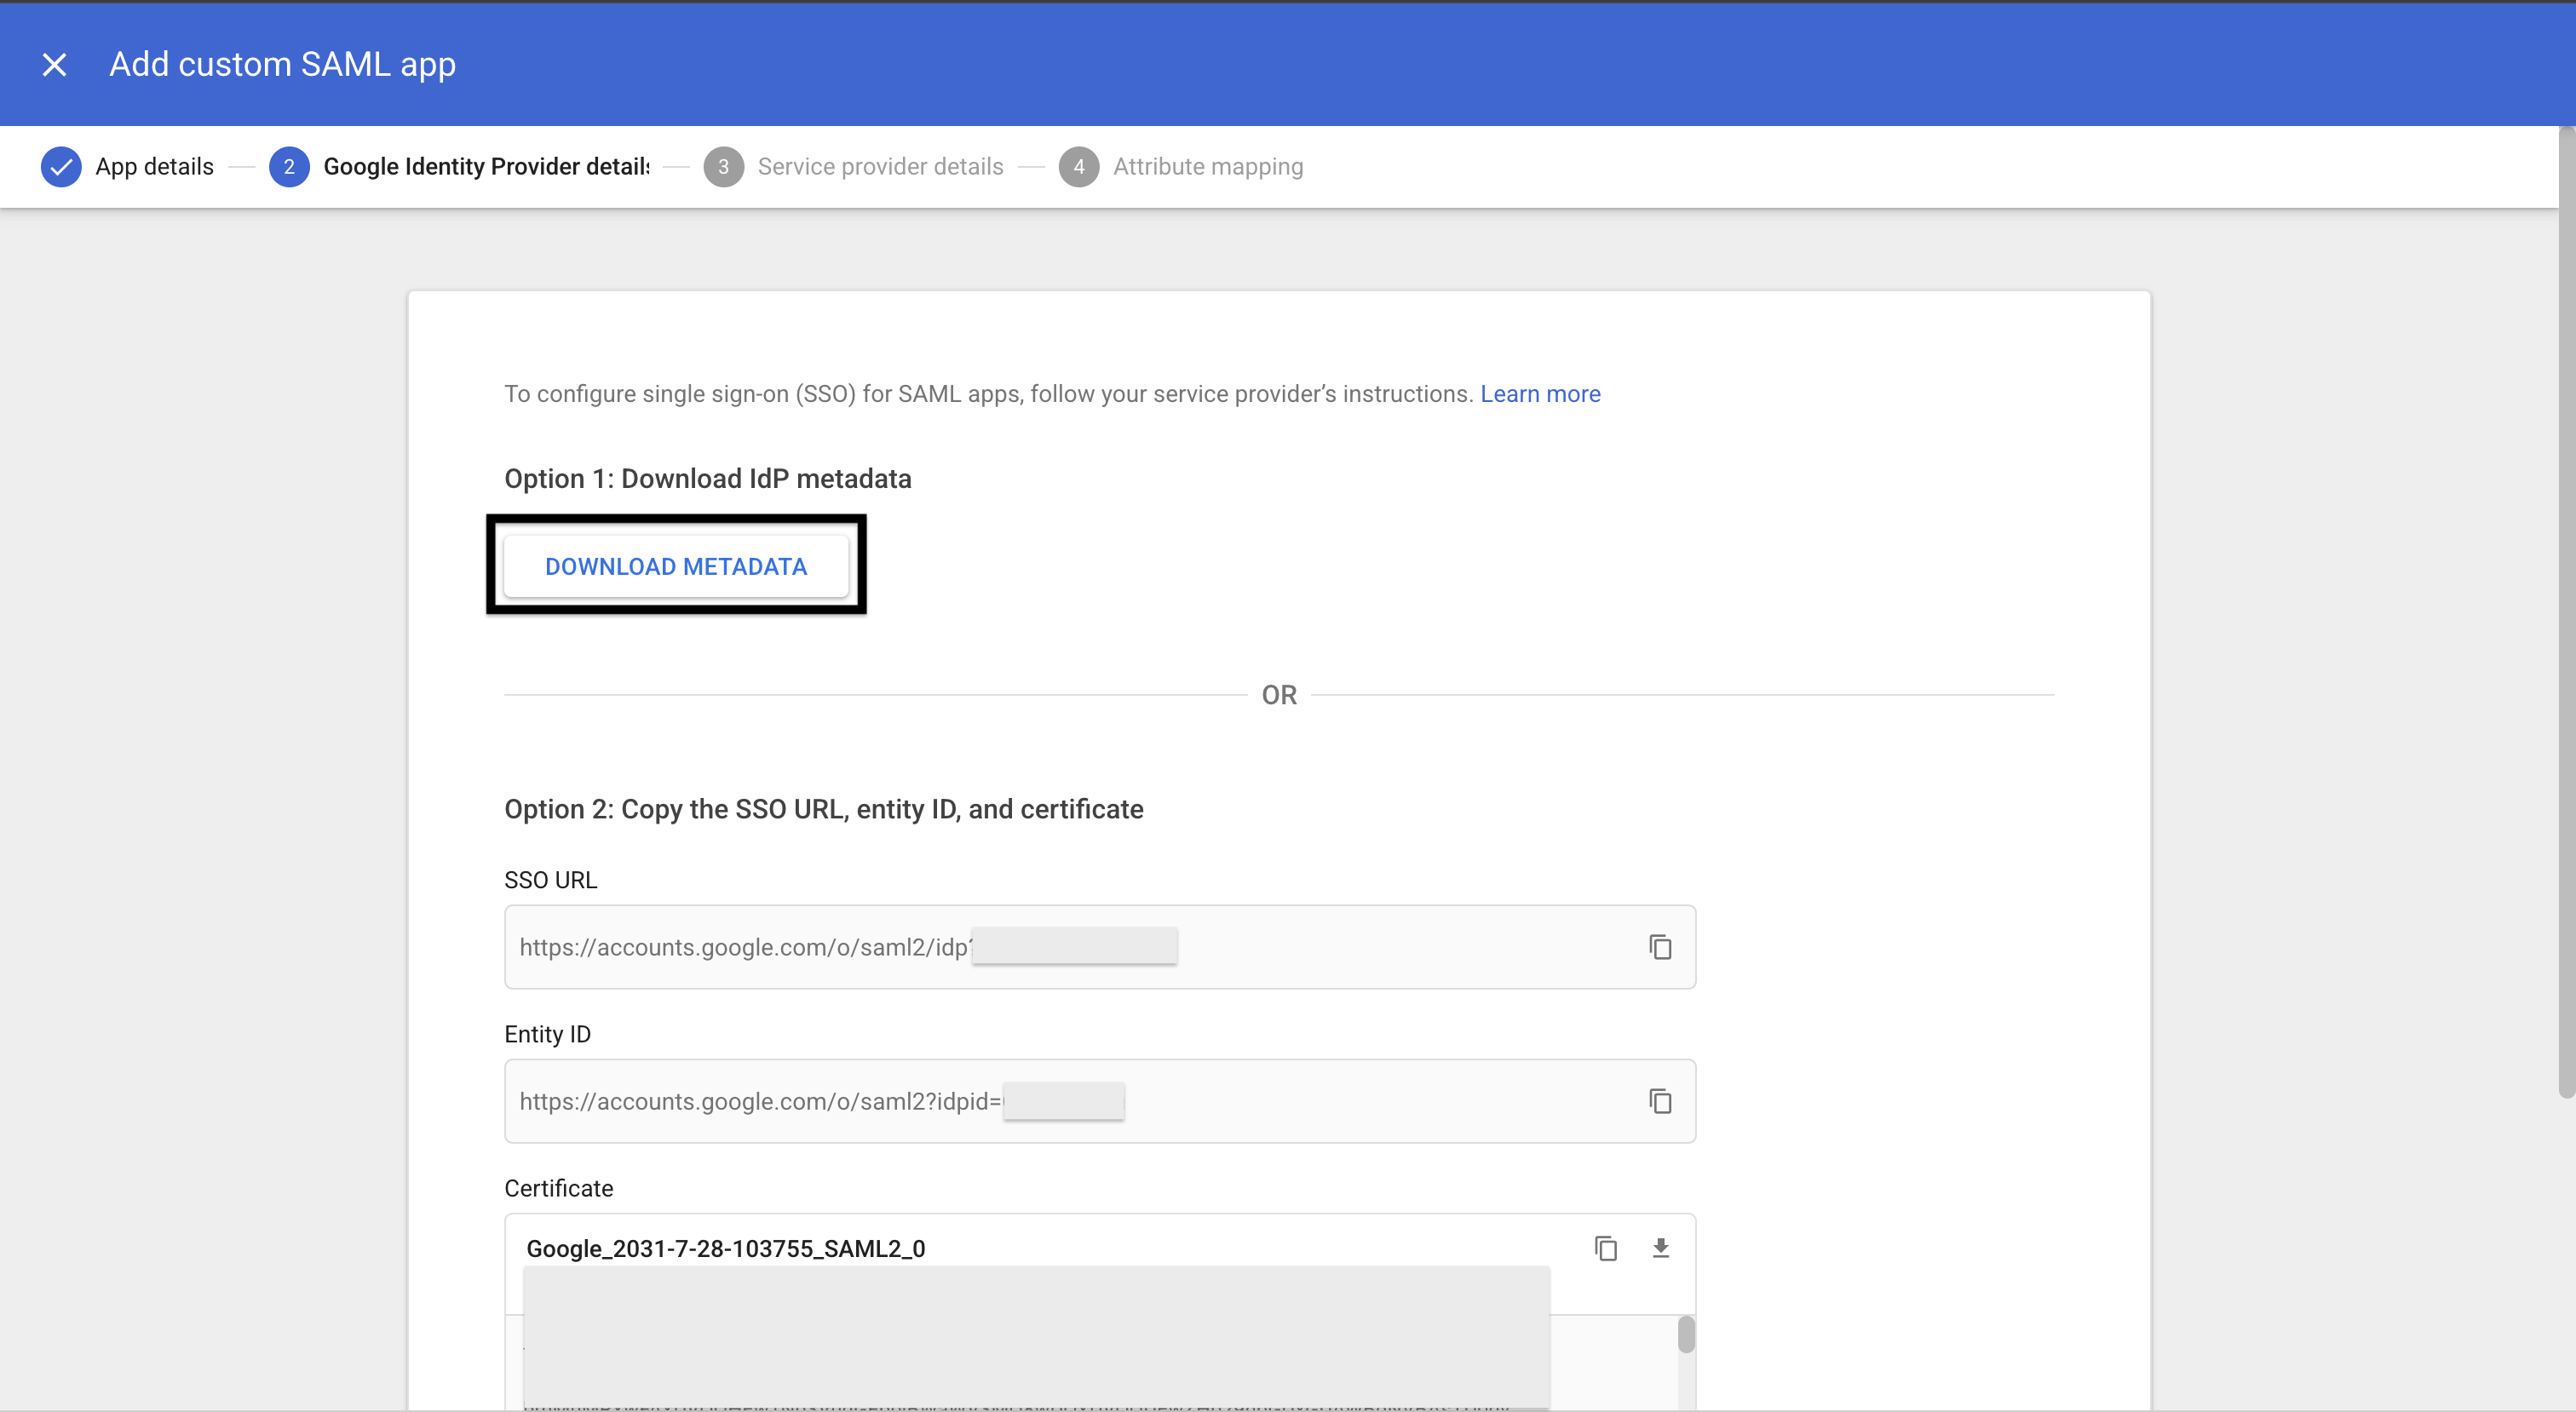Click the DOWNLOAD METADATA button
2576x1412 pixels.
coord(676,566)
